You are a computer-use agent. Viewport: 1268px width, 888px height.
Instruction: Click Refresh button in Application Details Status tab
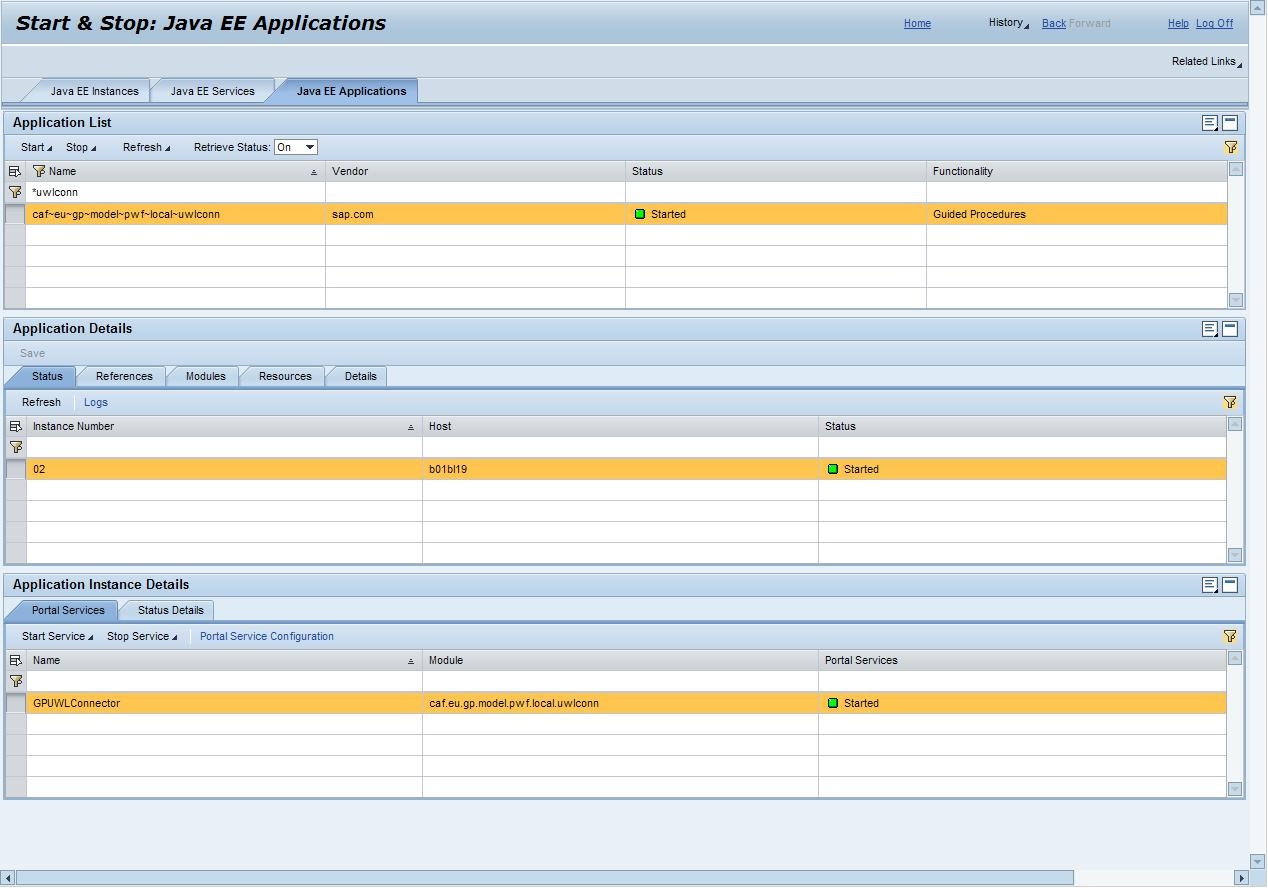pyautogui.click(x=41, y=402)
